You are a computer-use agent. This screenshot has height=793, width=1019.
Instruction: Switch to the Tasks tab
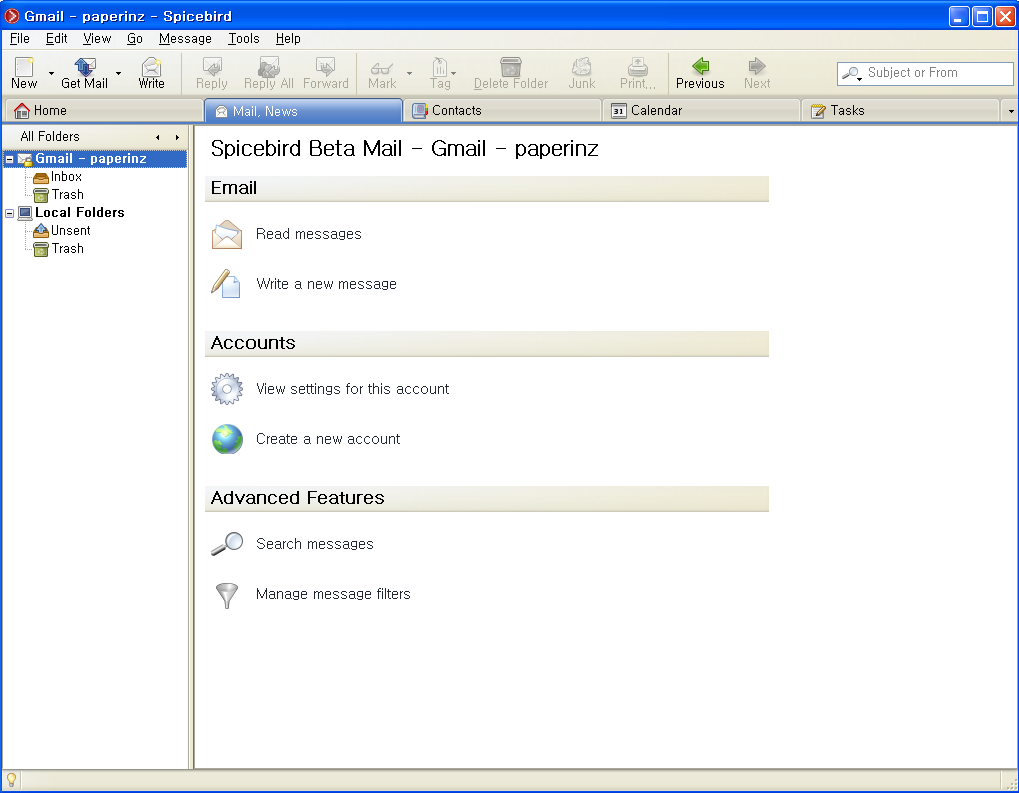tap(900, 110)
